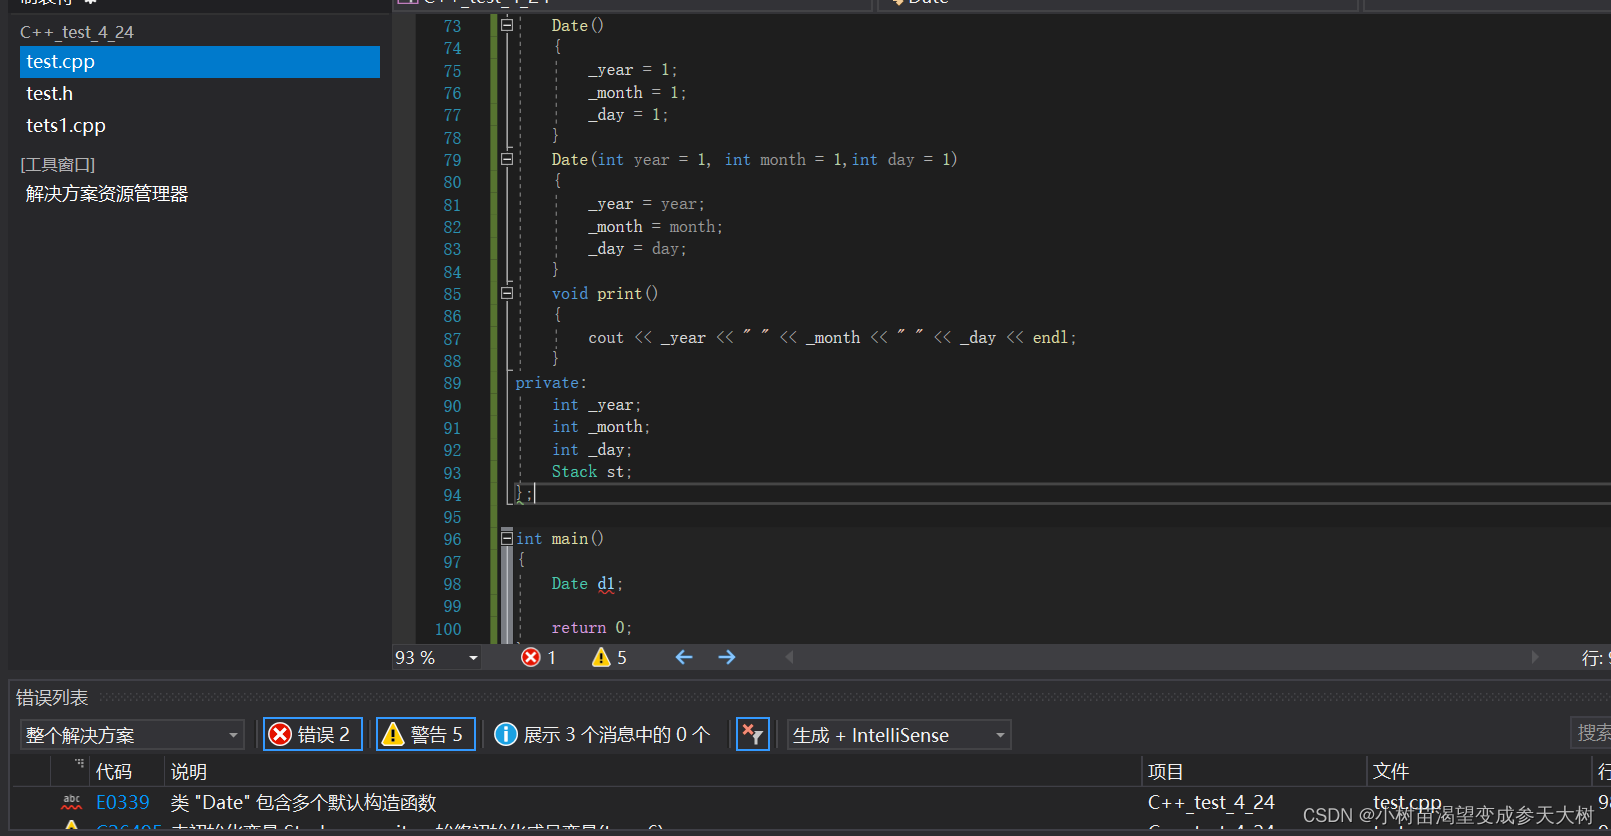Navigate to previous issue with left arrow
The image size is (1611, 836).
point(684,657)
